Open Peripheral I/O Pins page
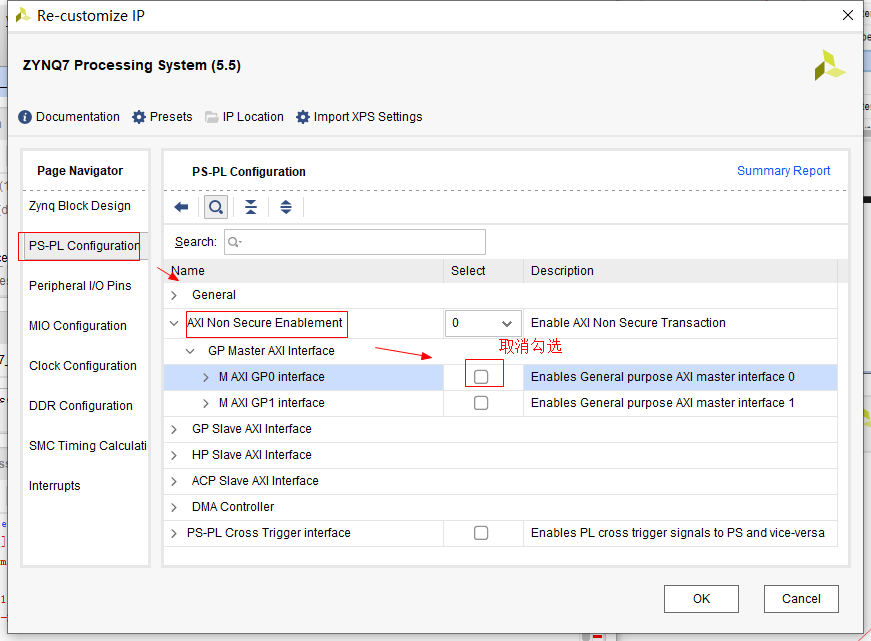The height and width of the screenshot is (641, 871). pyautogui.click(x=80, y=286)
